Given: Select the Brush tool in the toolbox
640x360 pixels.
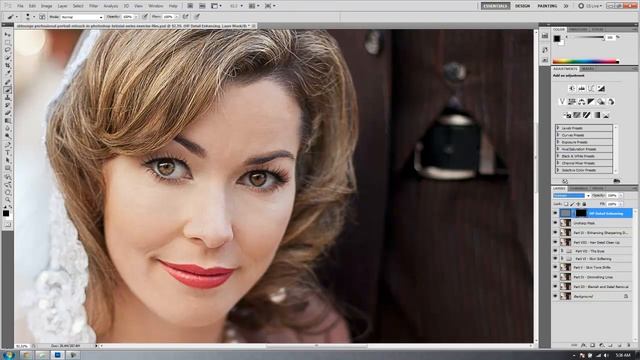Looking at the screenshot, I should (x=7, y=89).
